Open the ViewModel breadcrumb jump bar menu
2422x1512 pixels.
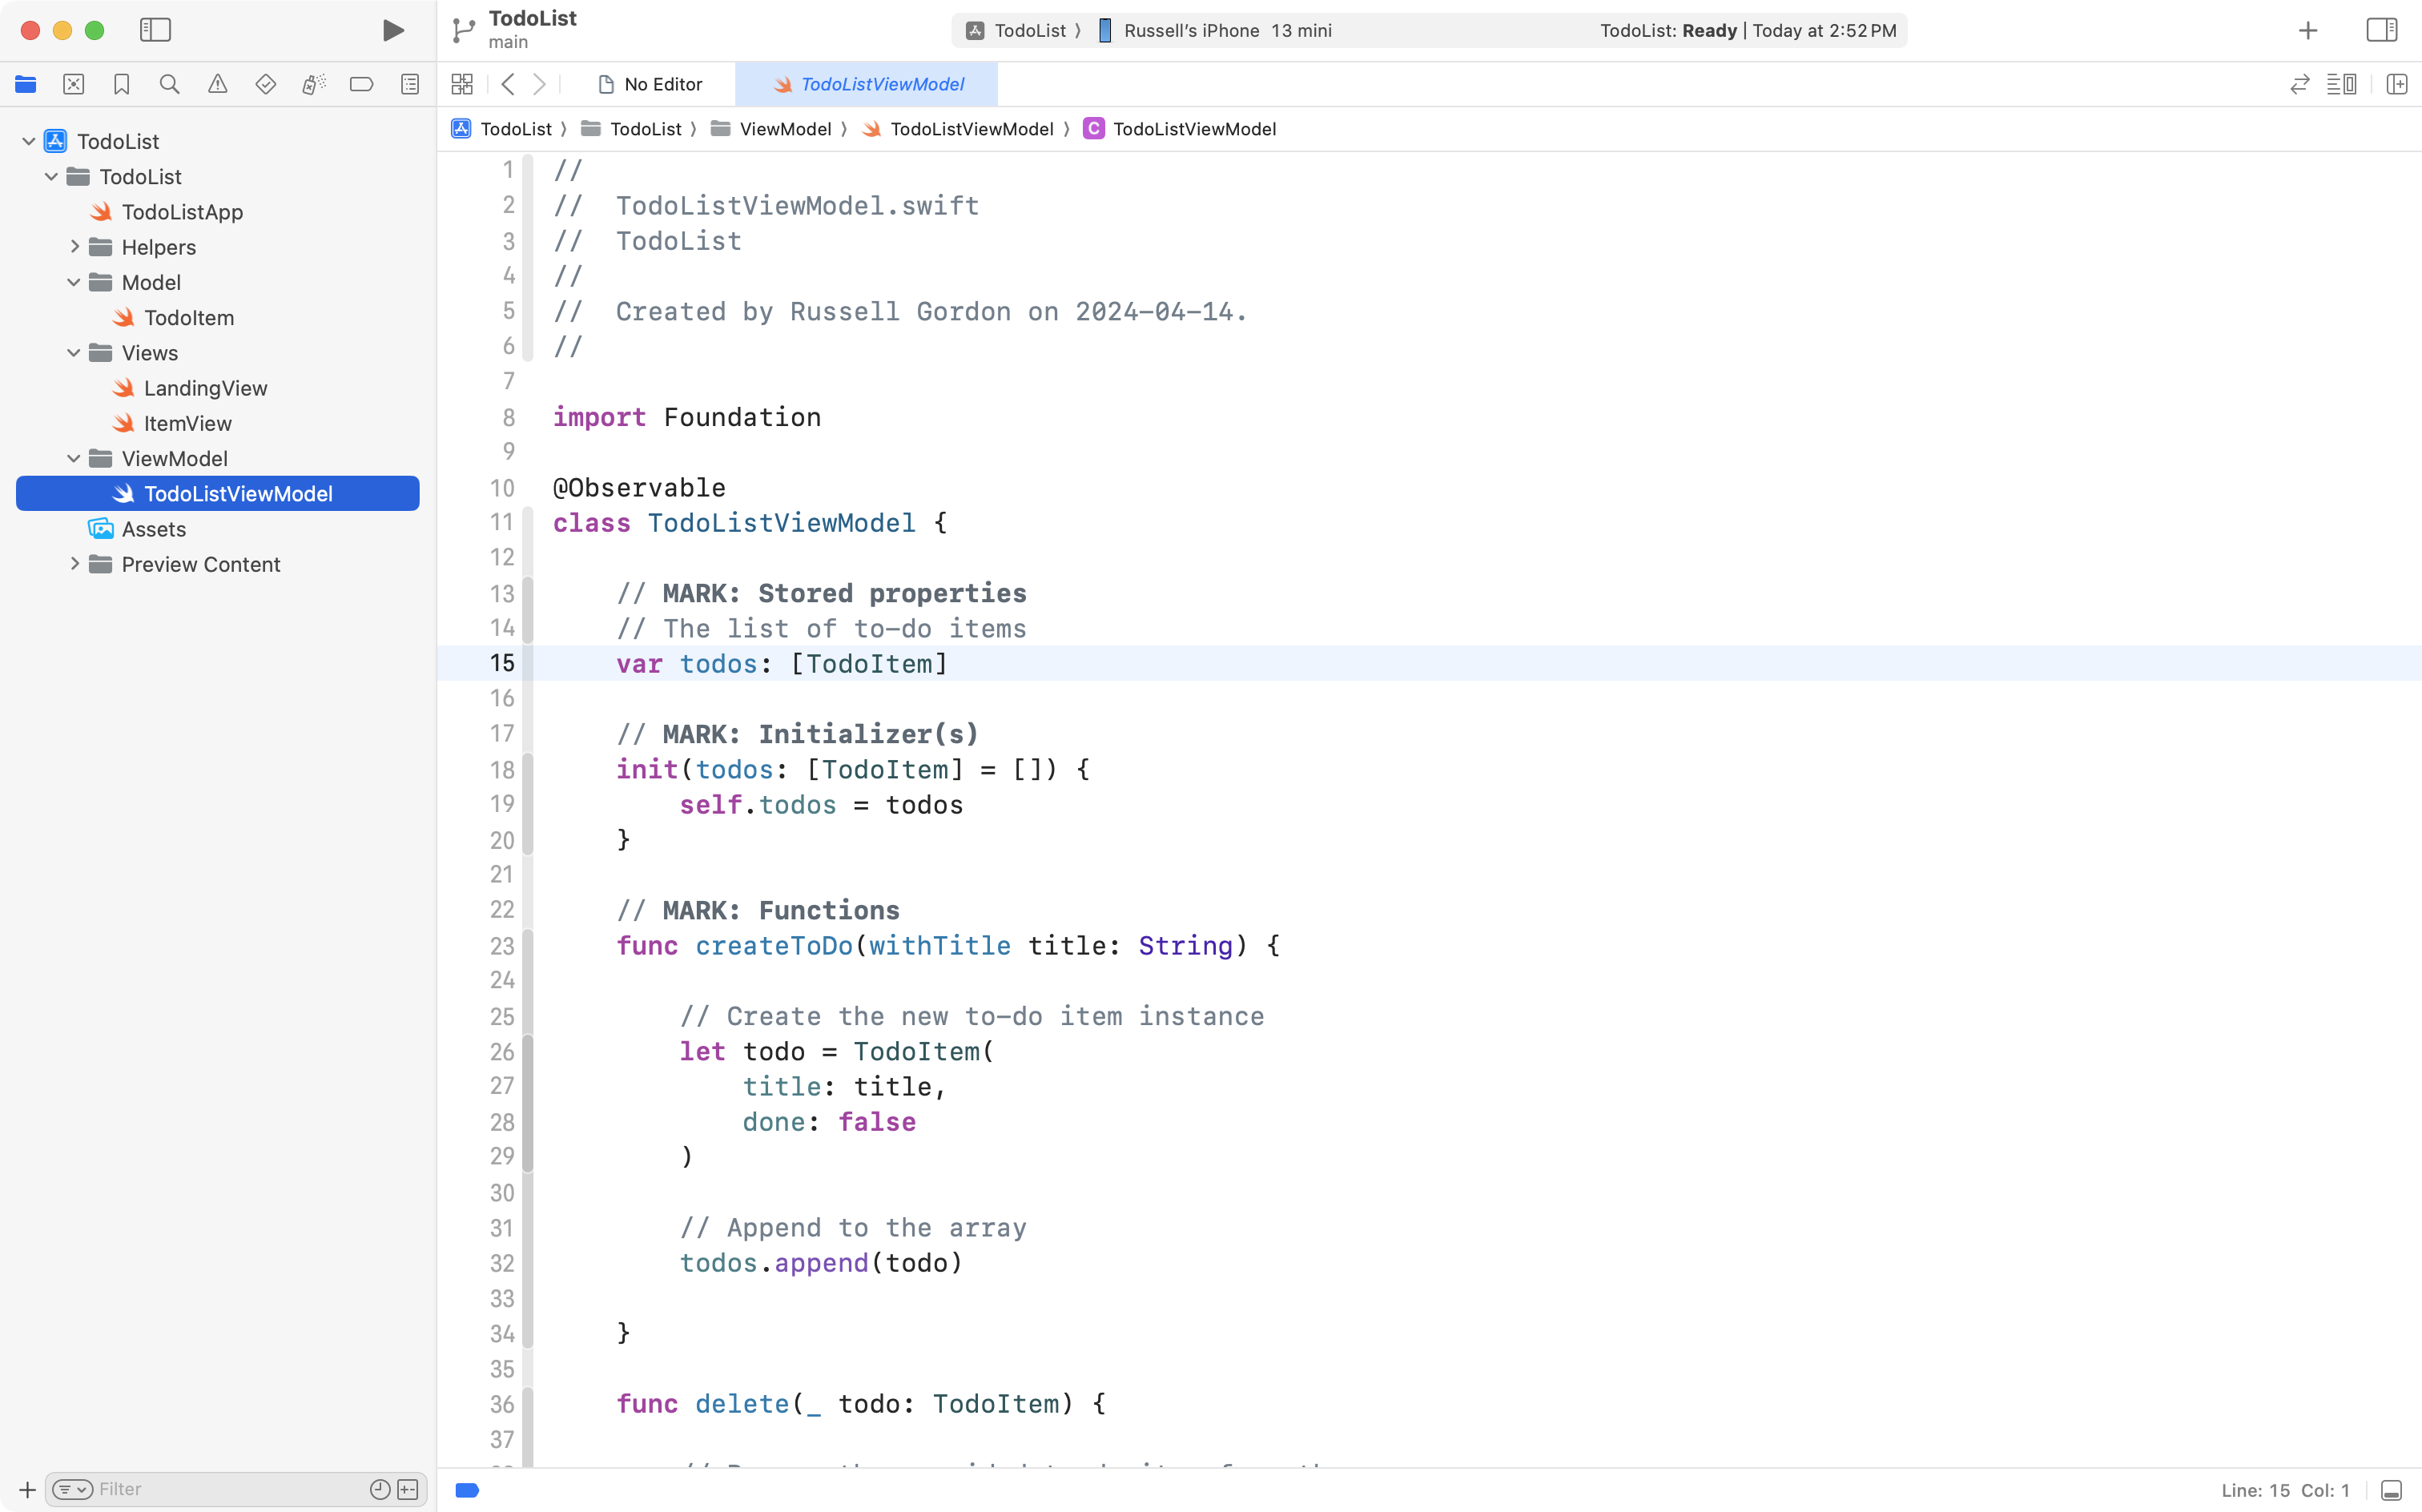(787, 129)
